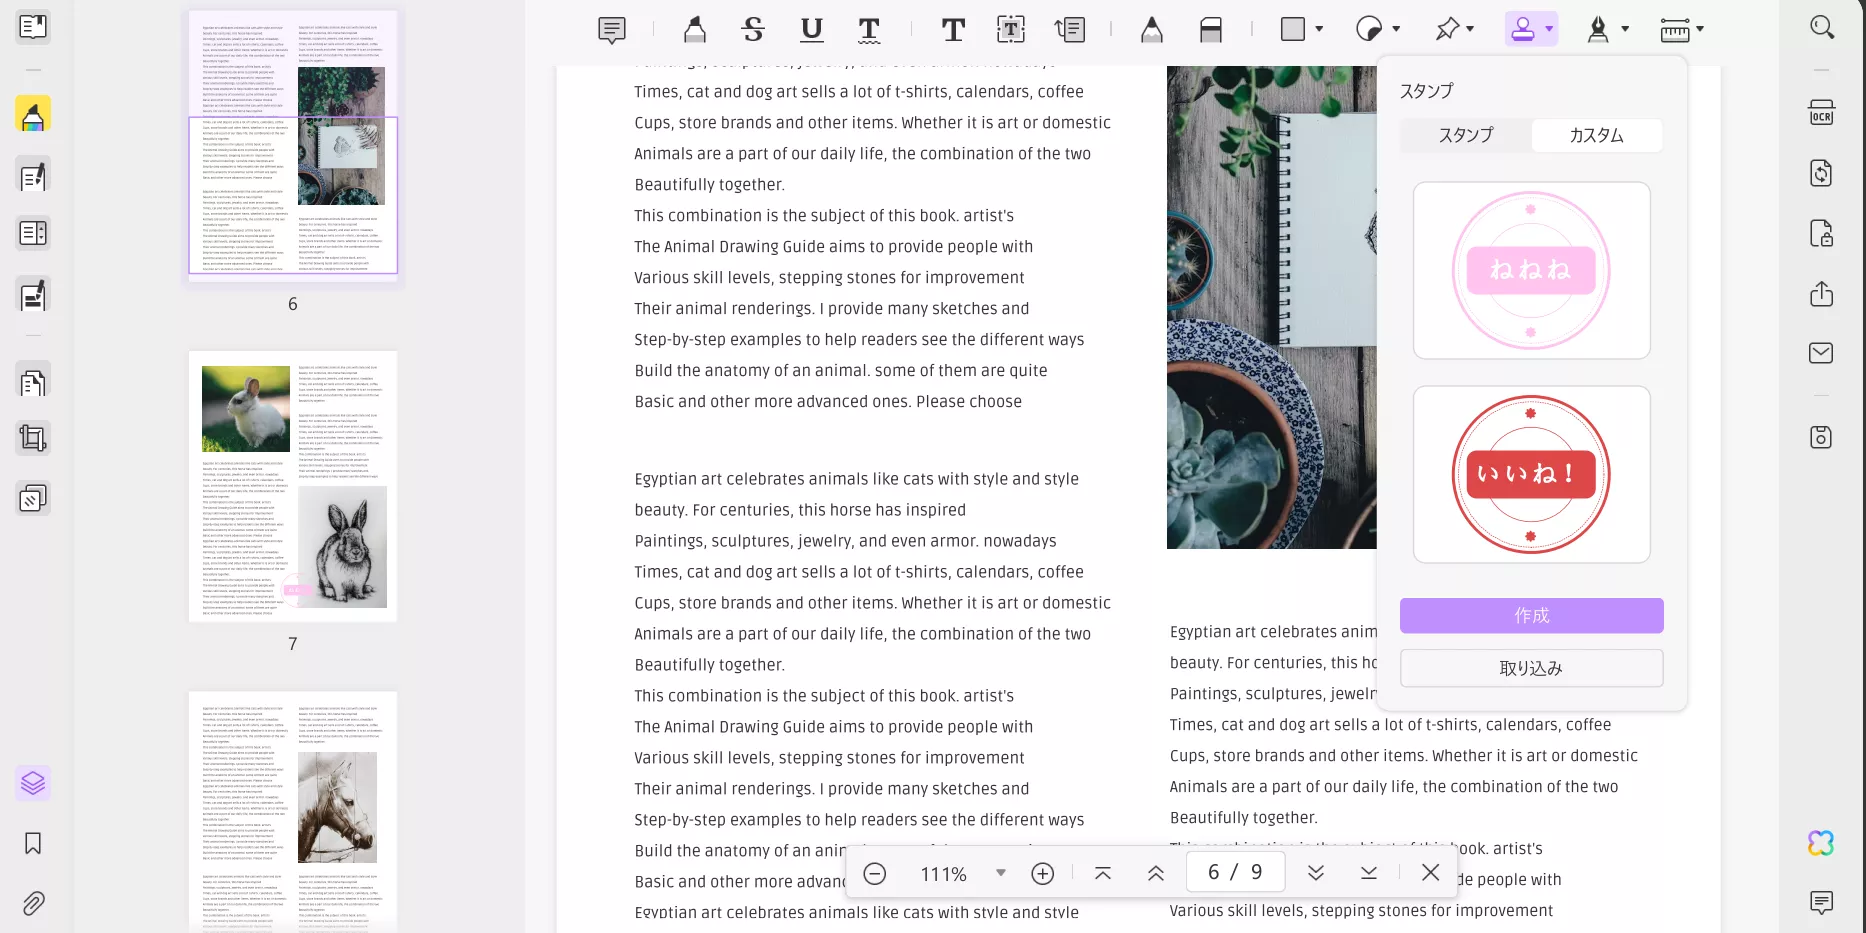The height and width of the screenshot is (933, 1866).
Task: Choose the underline annotation tool
Action: (811, 30)
